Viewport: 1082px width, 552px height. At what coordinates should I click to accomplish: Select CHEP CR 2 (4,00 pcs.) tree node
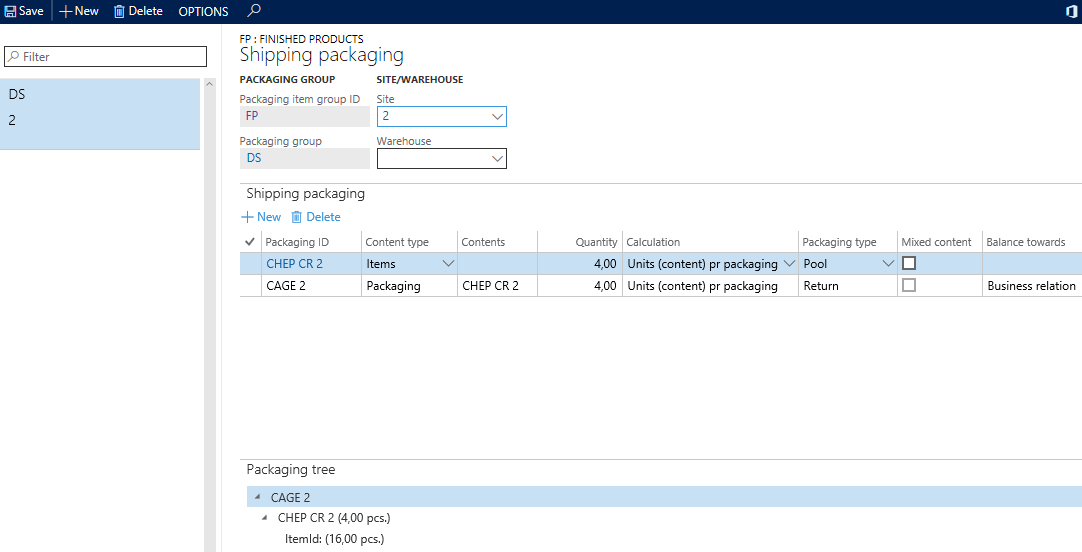[334, 518]
